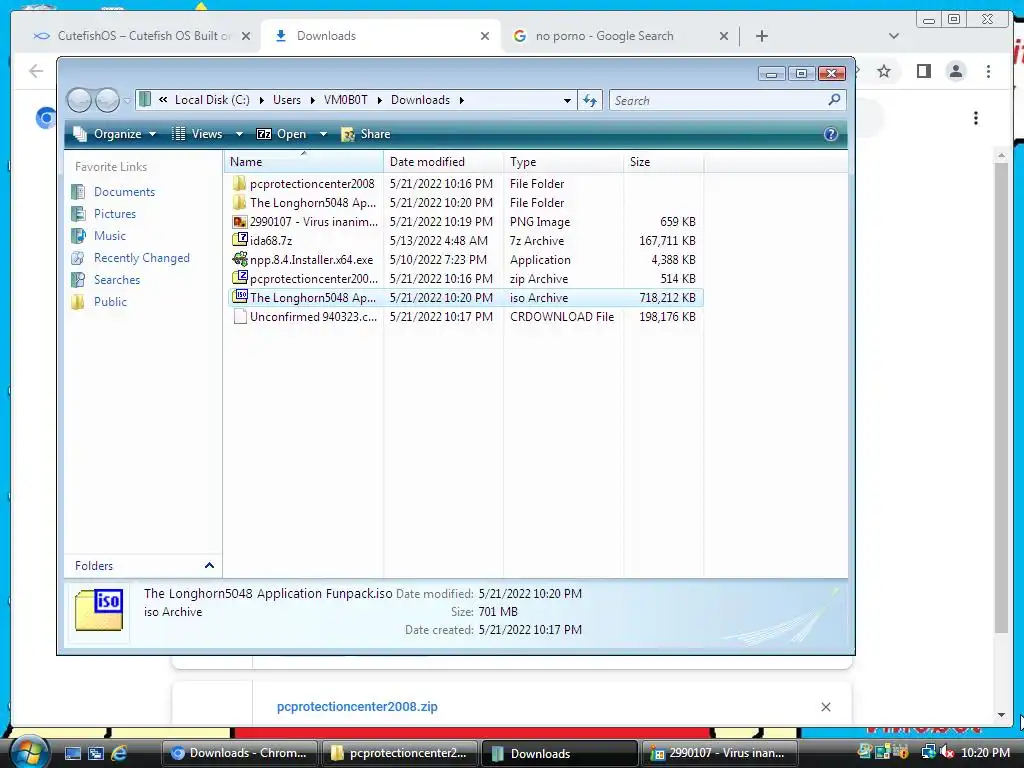Image resolution: width=1024 pixels, height=768 pixels.
Task: Switch to pcprotectioncenter2 taskbar button
Action: click(x=400, y=753)
